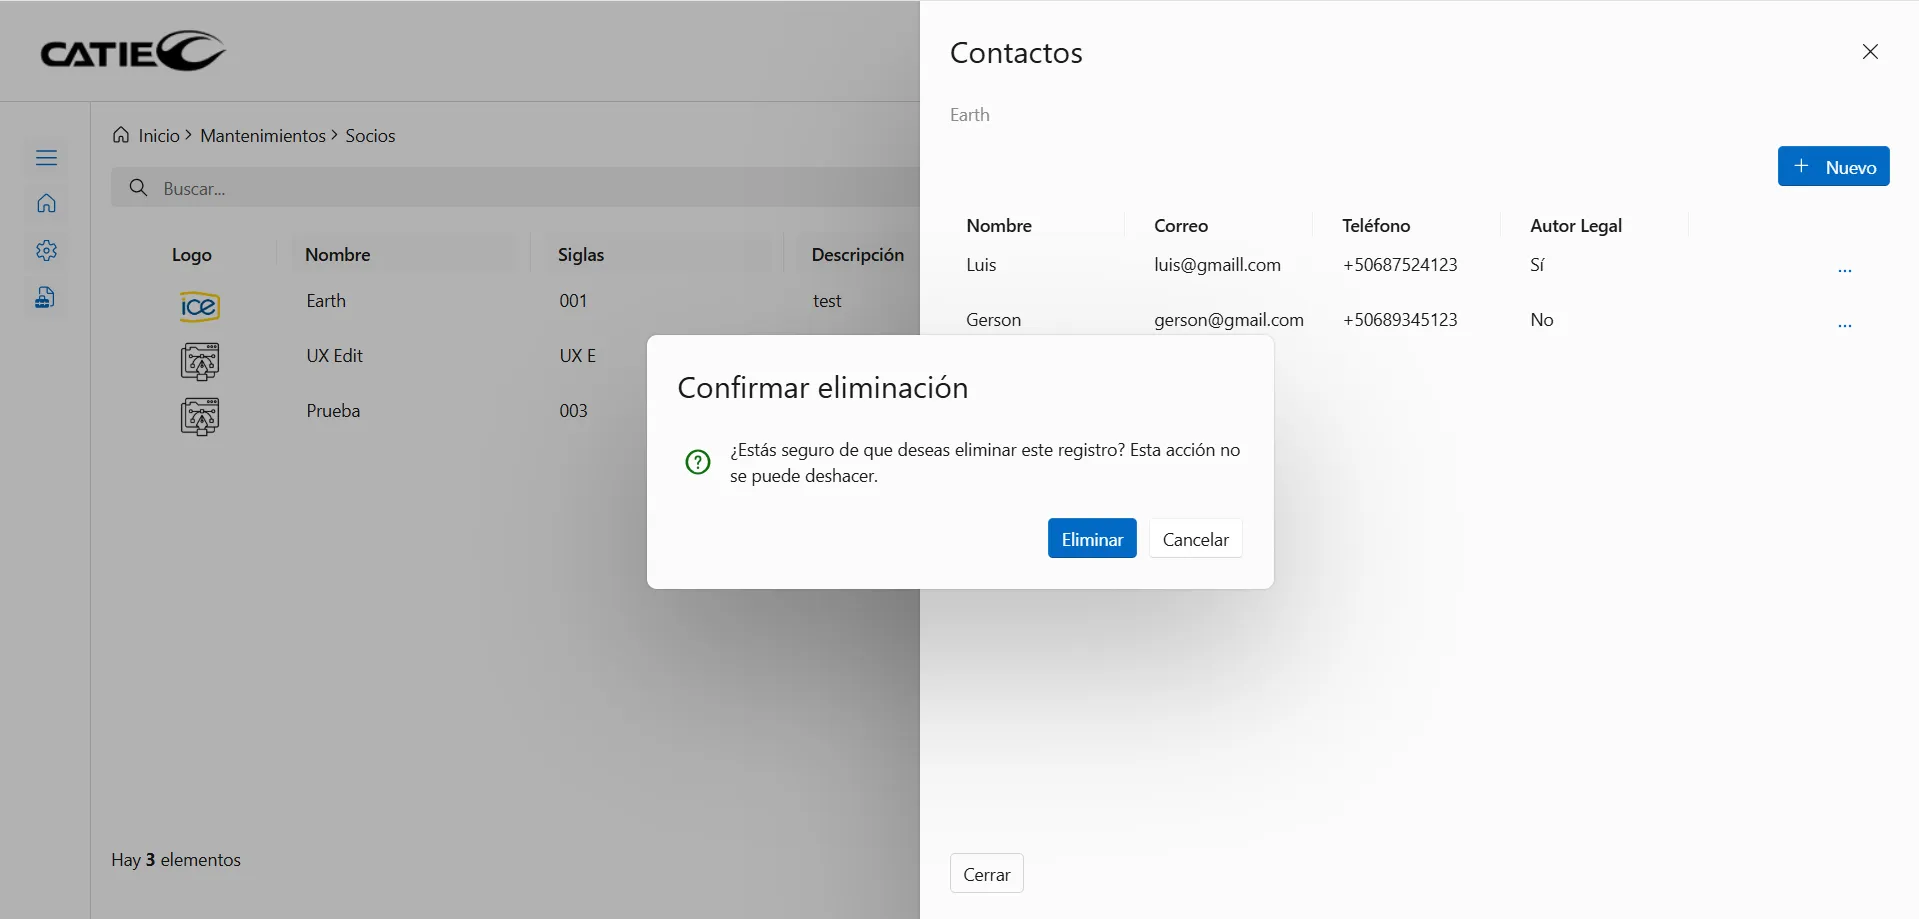
Task: Sort by the Siglas column header
Action: 581,255
